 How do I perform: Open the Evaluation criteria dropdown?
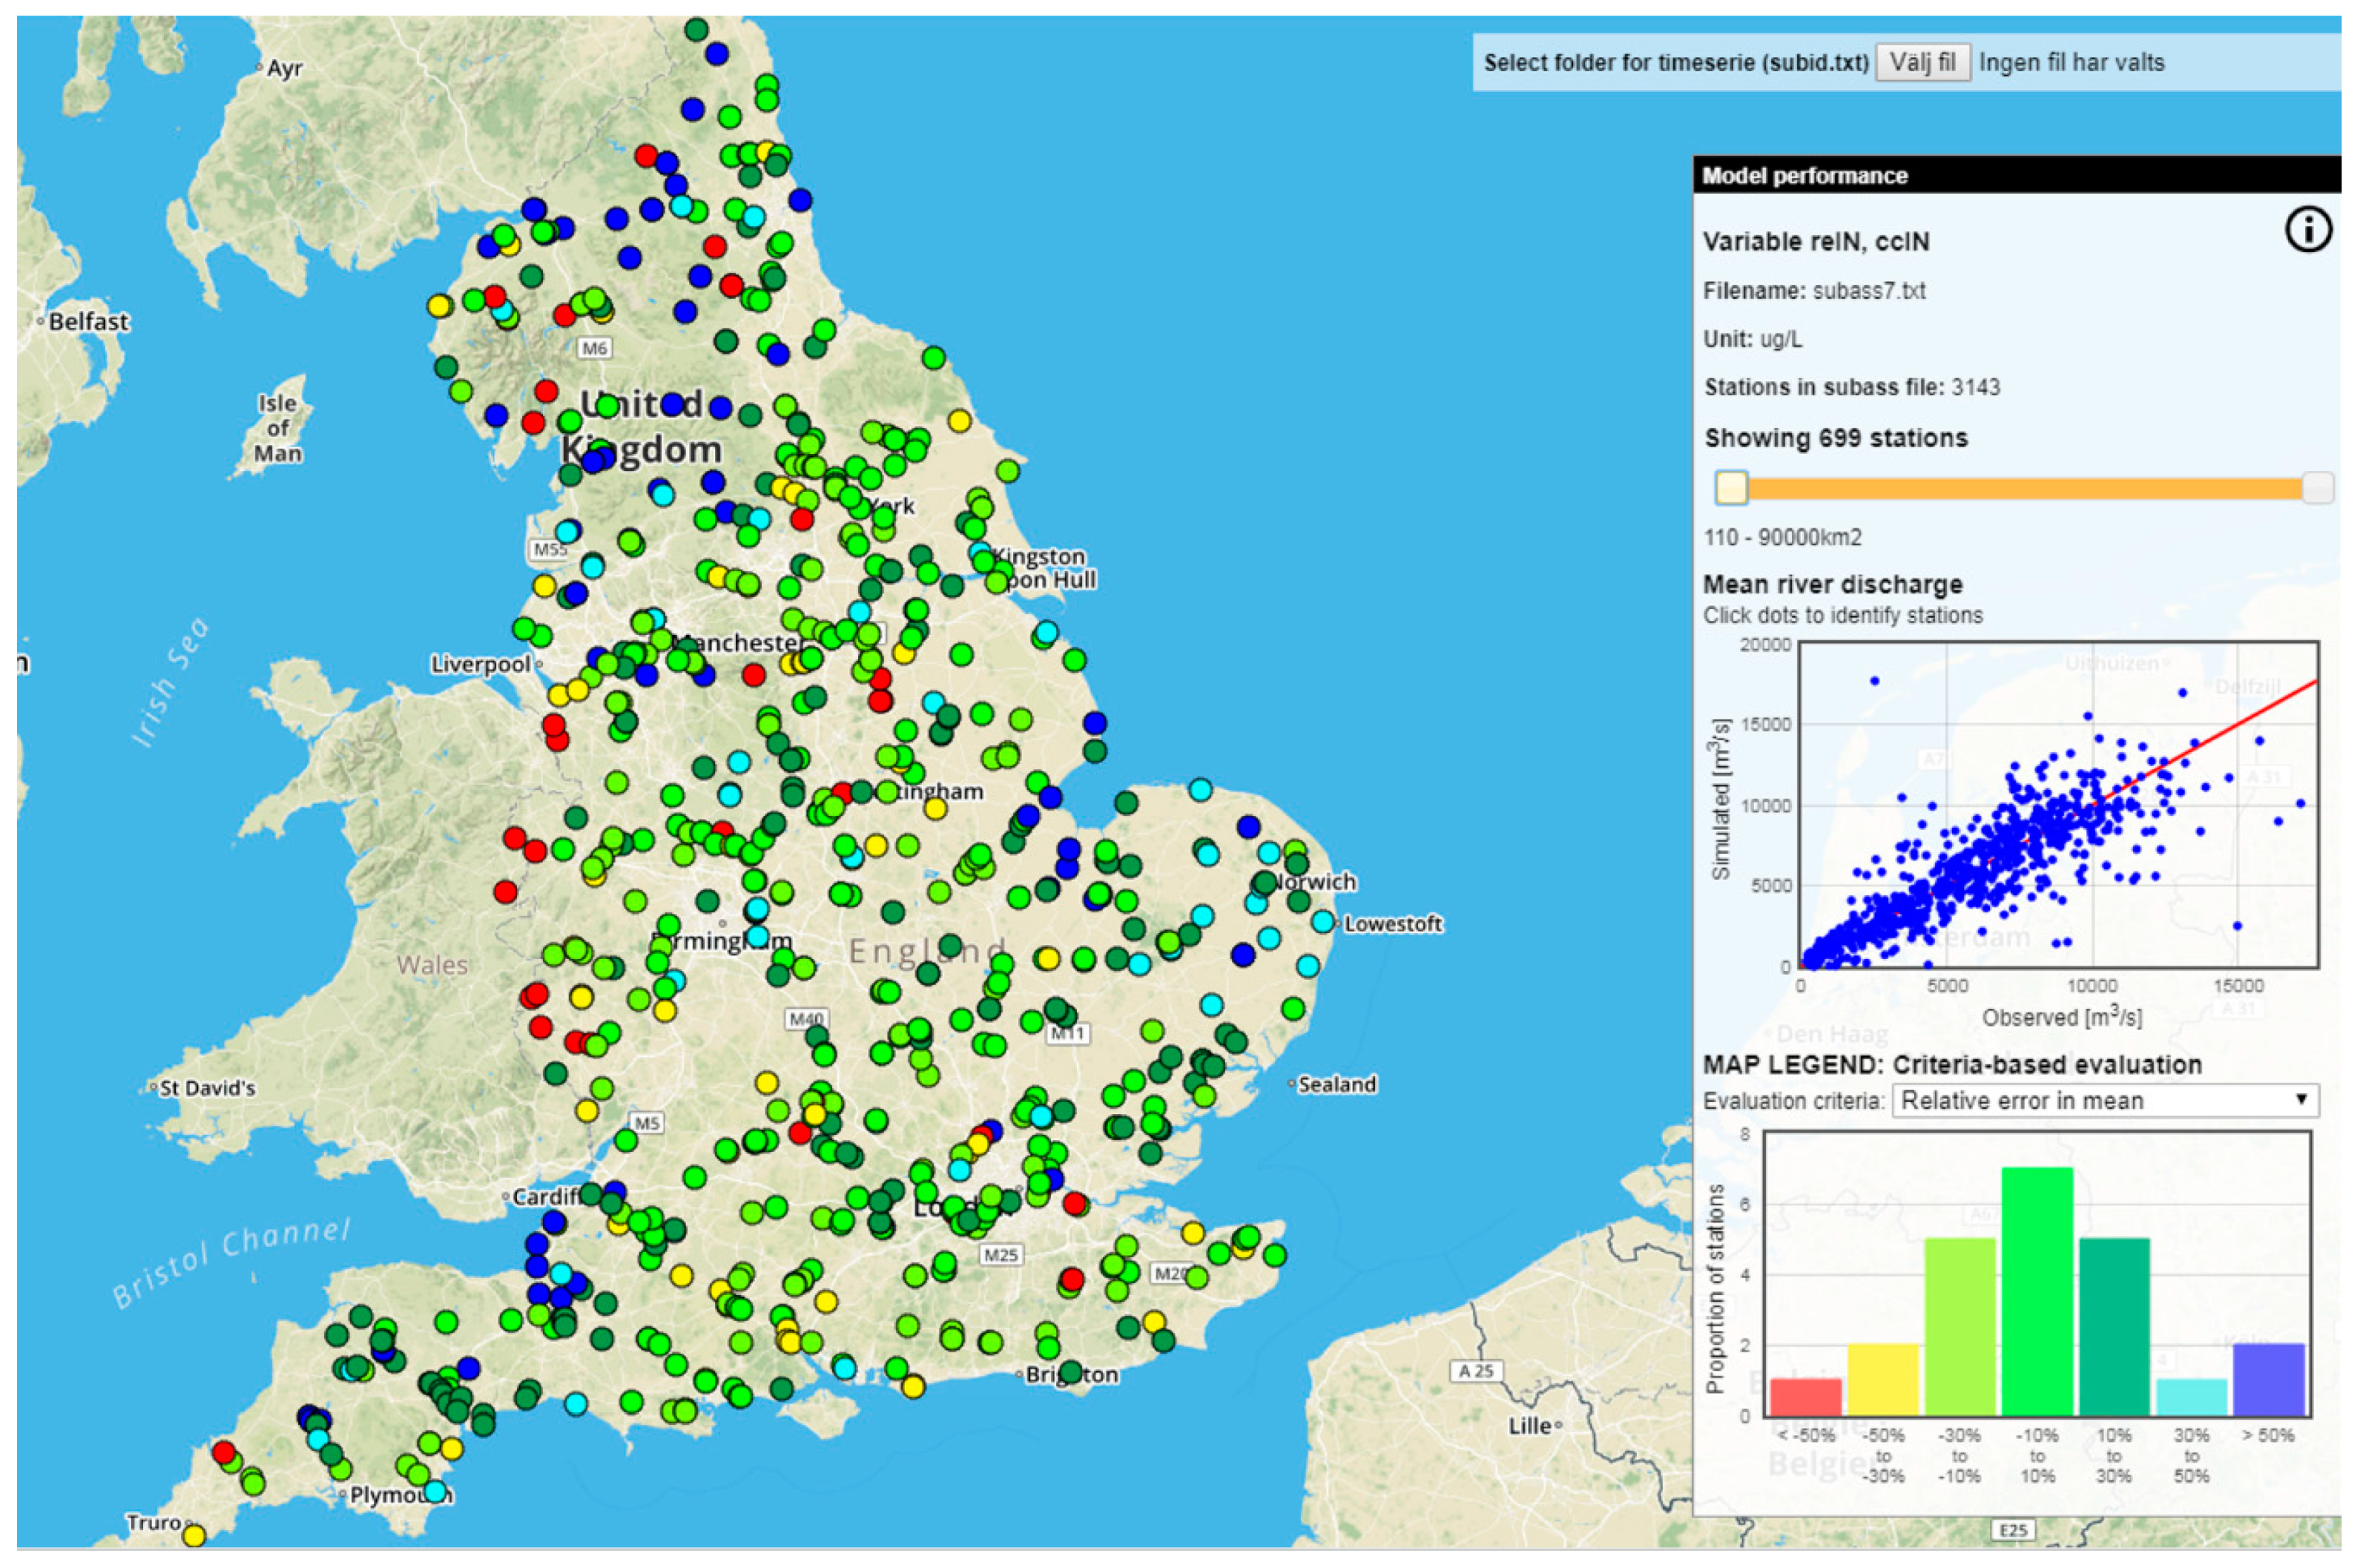[2104, 1100]
